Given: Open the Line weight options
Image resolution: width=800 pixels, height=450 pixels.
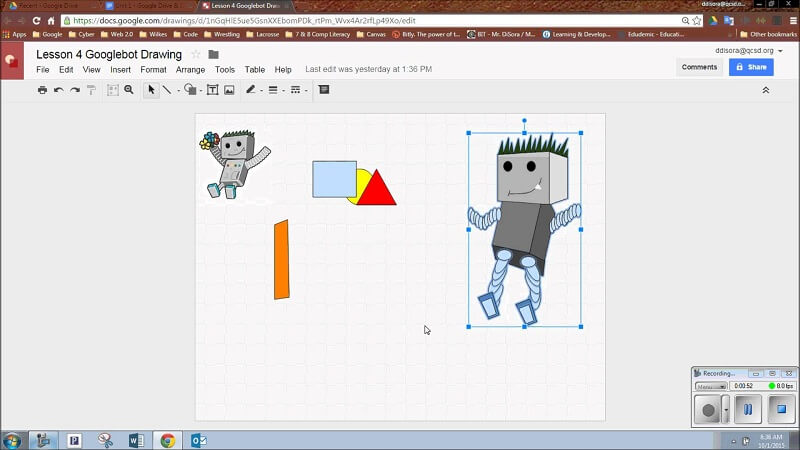Looking at the screenshot, I should 273,90.
